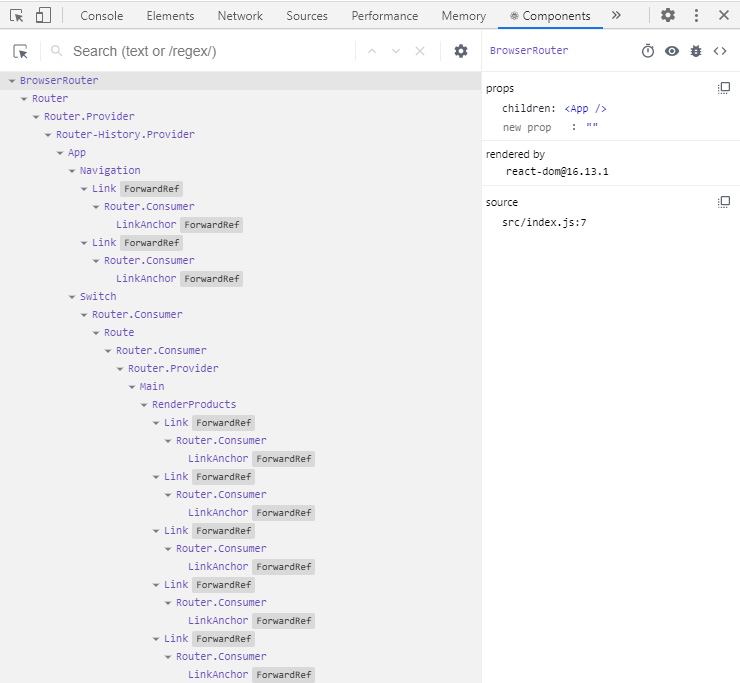Image resolution: width=740 pixels, height=683 pixels.
Task: Click the new prop name field
Action: [x=527, y=127]
